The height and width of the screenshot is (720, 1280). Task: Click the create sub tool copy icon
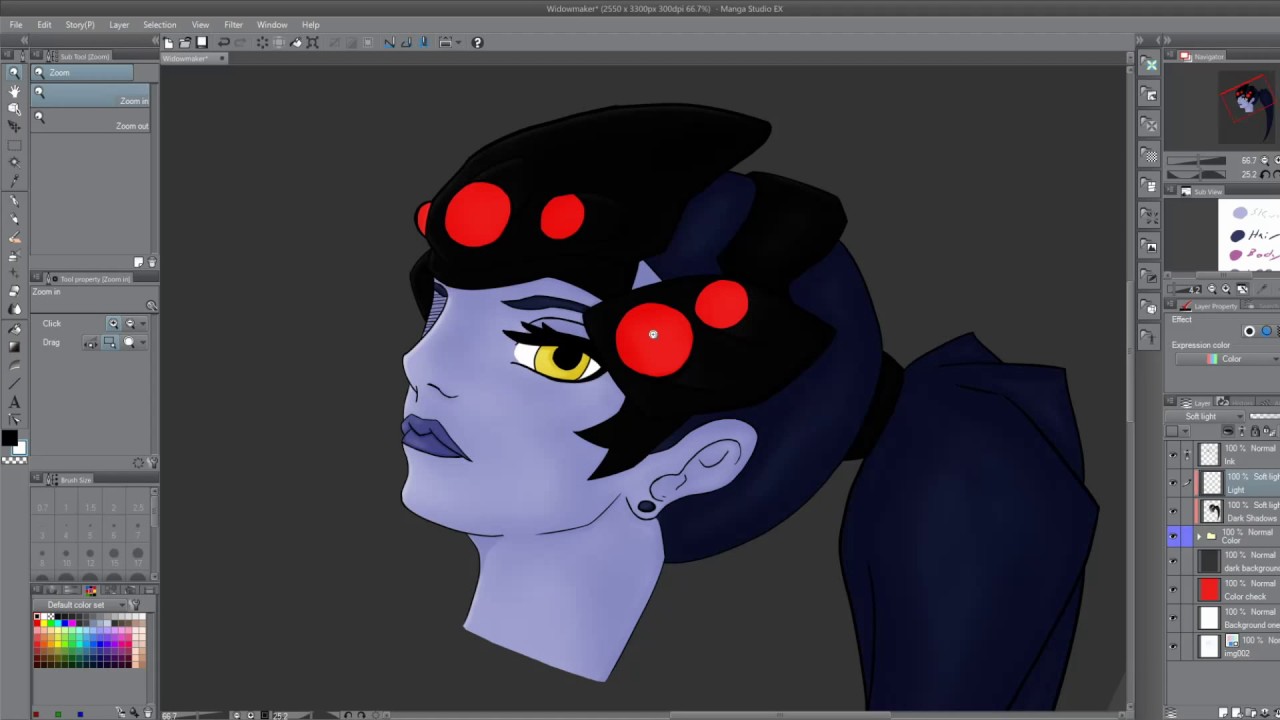pyautogui.click(x=139, y=262)
